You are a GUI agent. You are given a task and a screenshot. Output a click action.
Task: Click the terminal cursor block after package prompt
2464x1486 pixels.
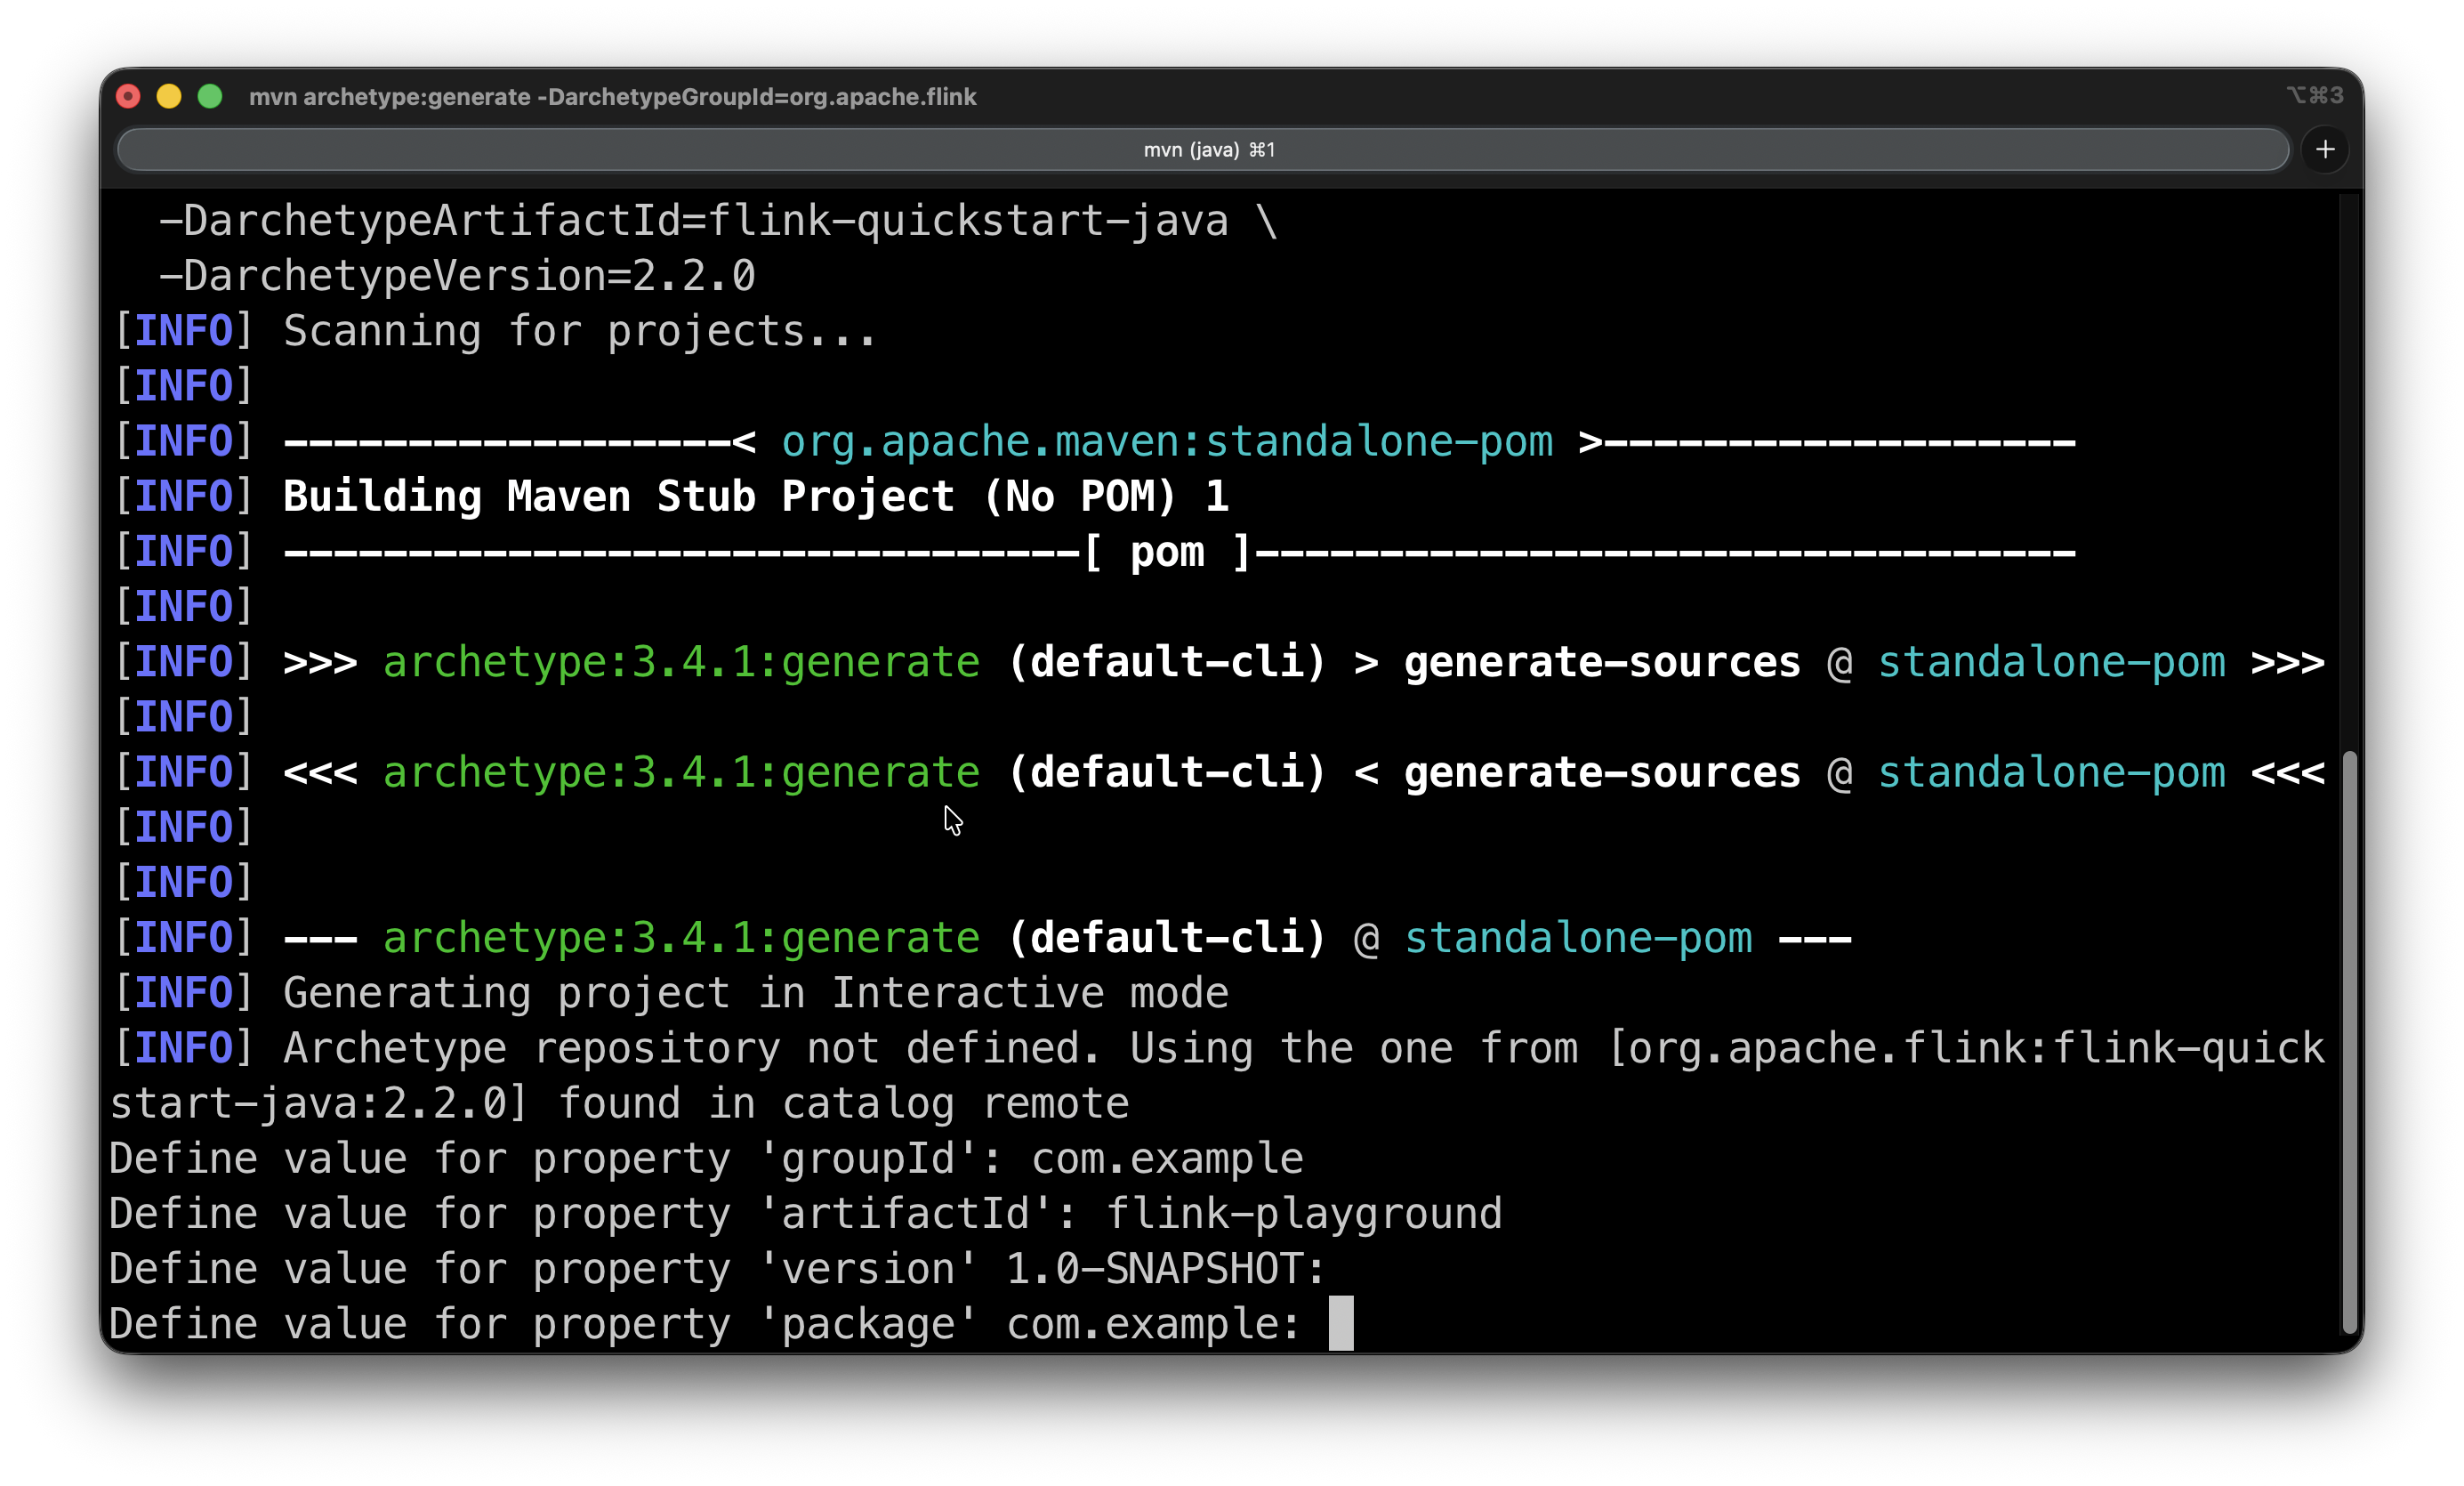(1341, 1324)
